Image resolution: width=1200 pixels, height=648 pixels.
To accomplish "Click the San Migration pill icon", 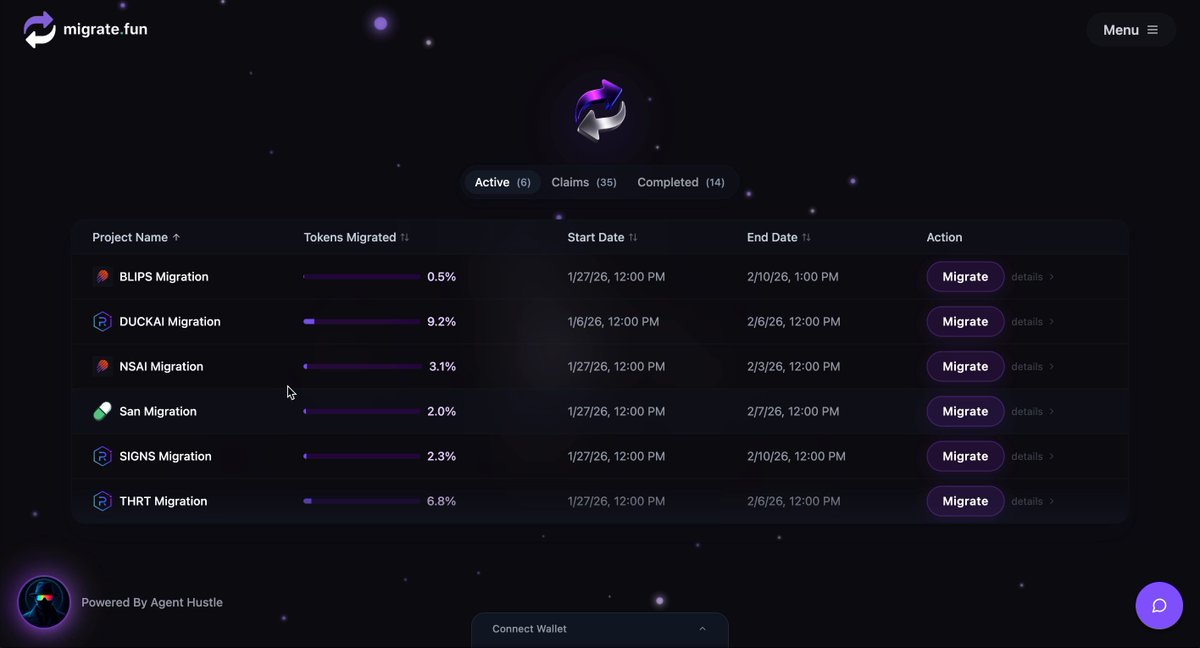I will click(x=102, y=411).
